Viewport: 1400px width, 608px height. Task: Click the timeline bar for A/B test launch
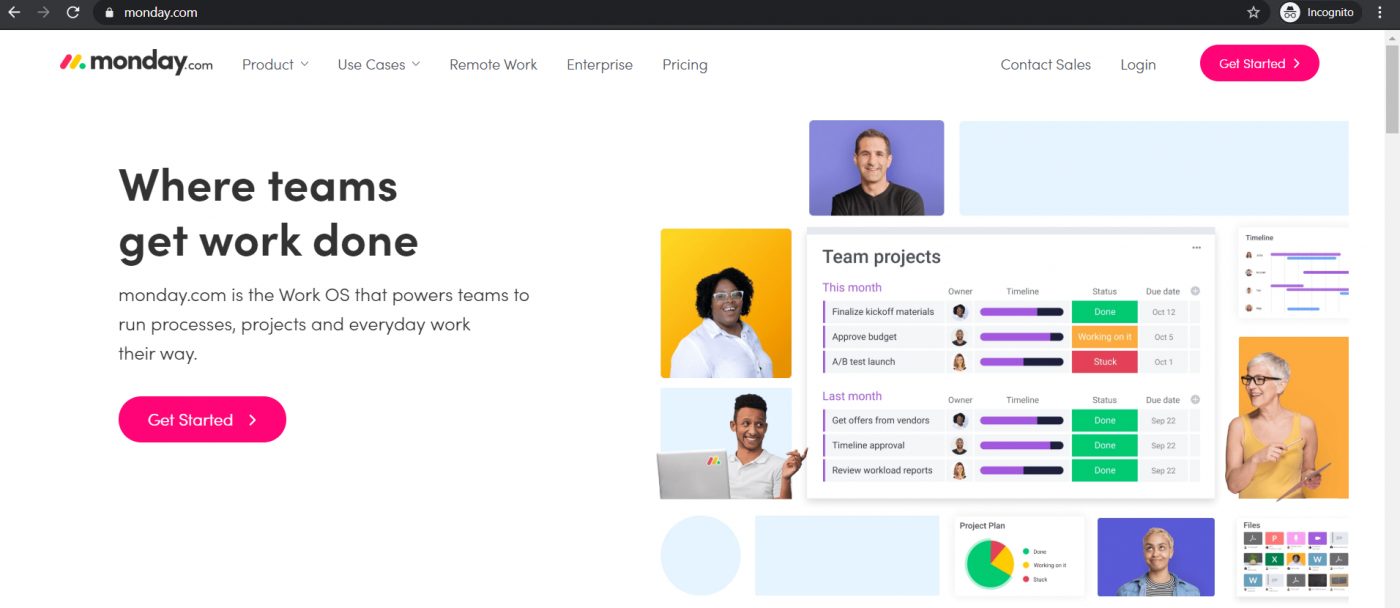(x=1022, y=362)
